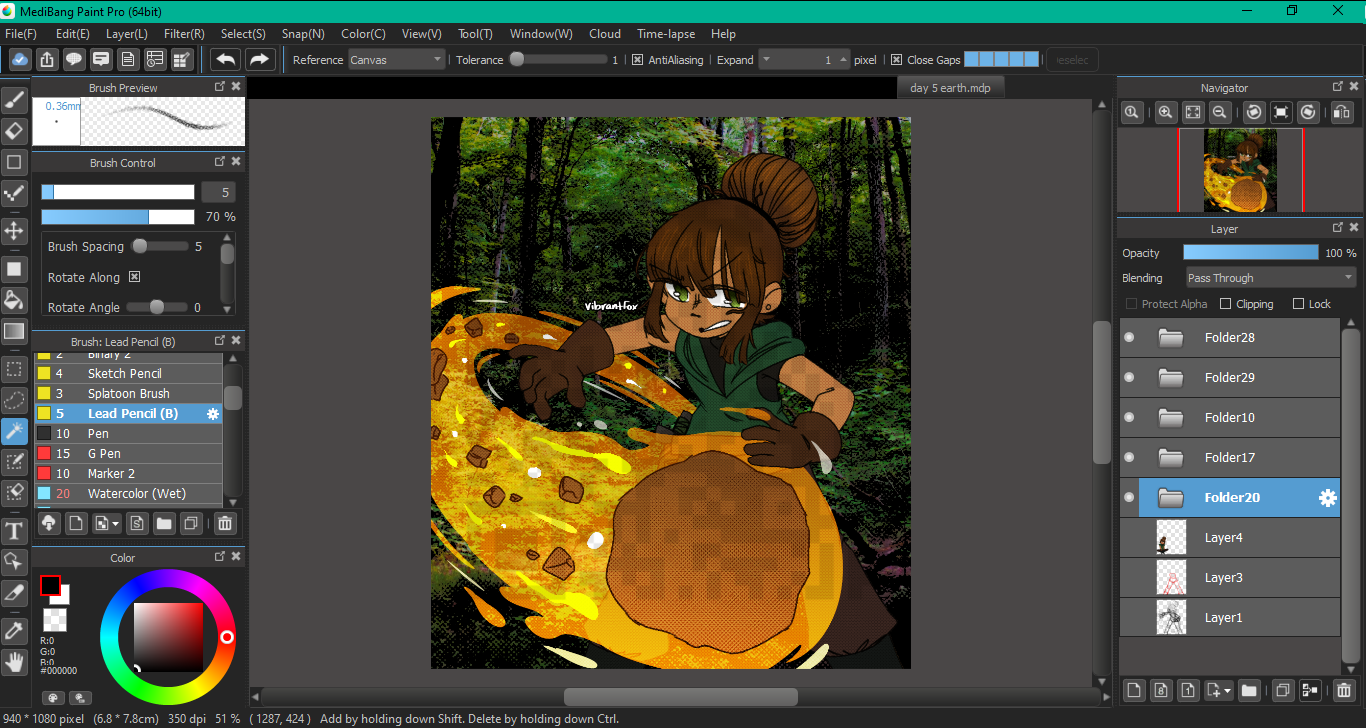The image size is (1366, 728).
Task: Select the Eraser tool in left toolbar
Action: point(15,131)
